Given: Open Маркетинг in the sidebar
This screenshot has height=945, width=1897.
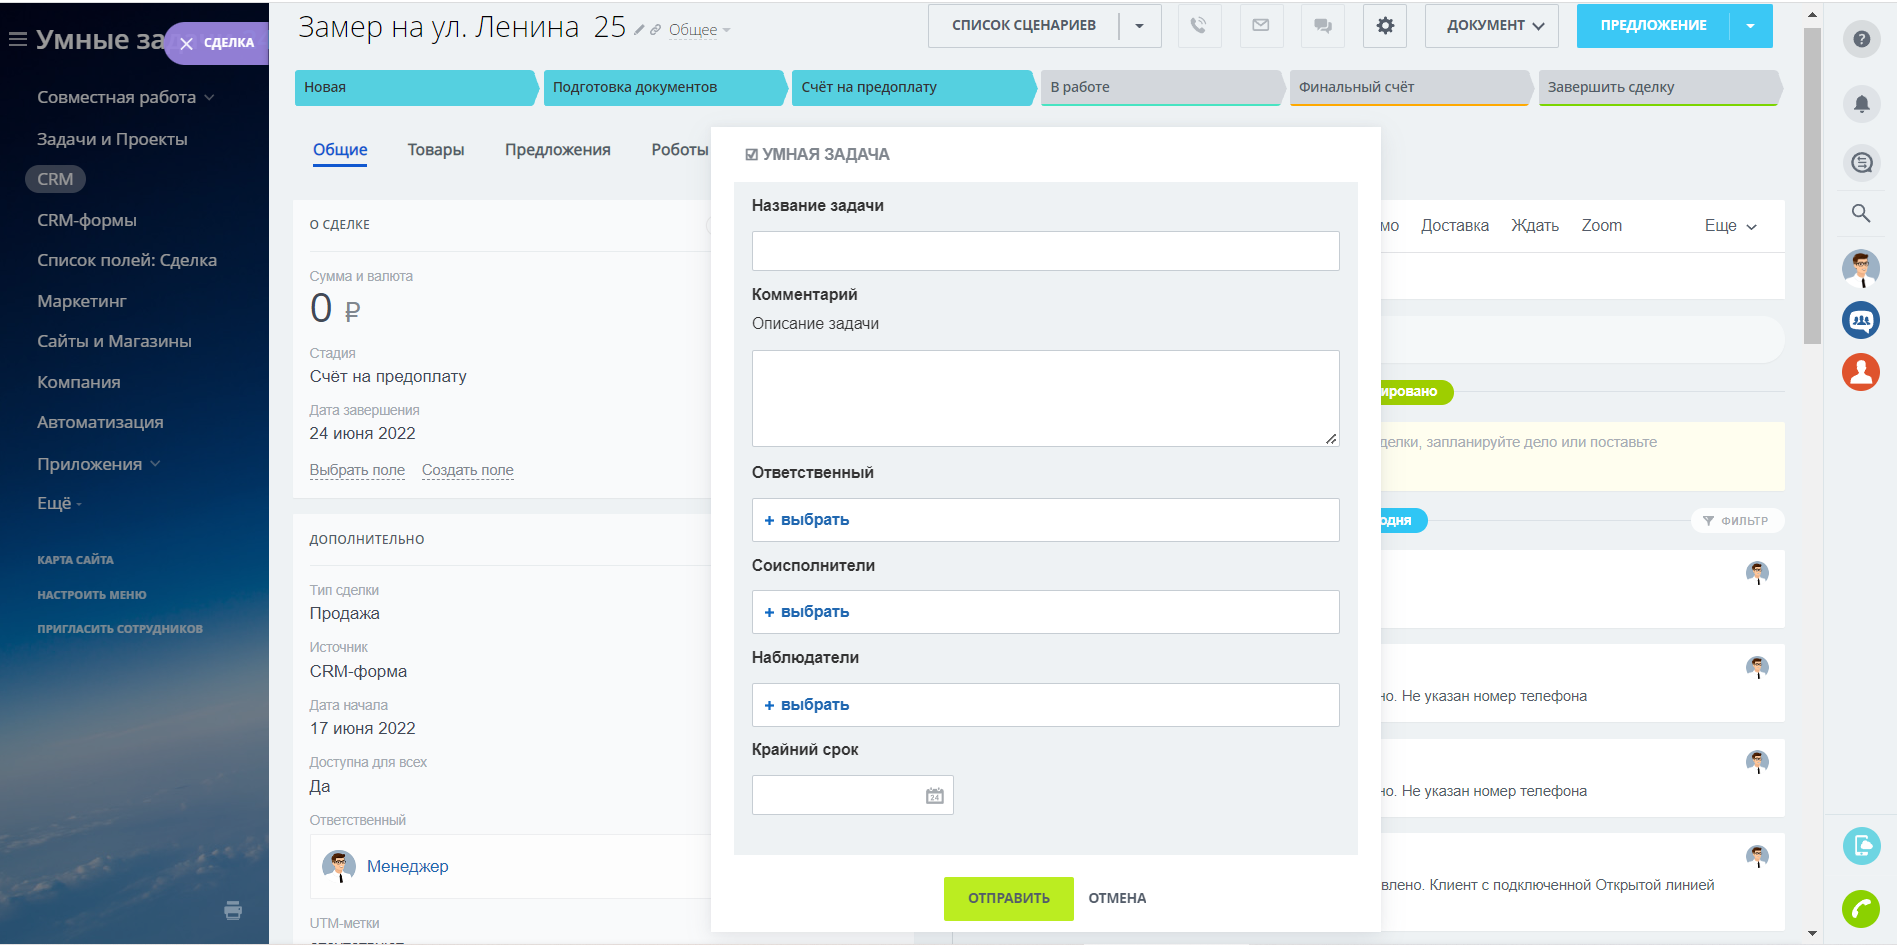Looking at the screenshot, I should [82, 301].
